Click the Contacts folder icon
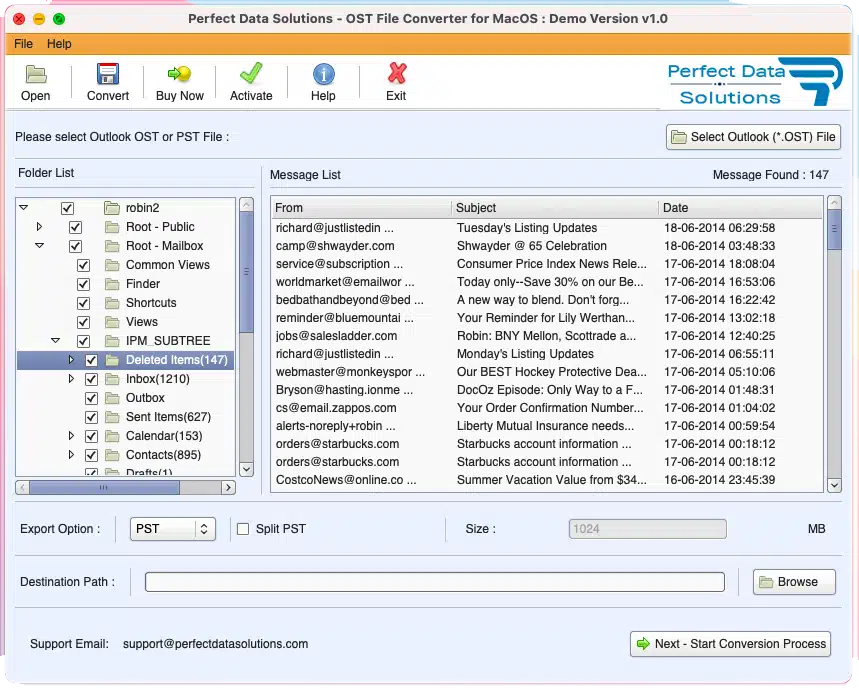Viewport: 859px width, 689px height. [x=112, y=455]
